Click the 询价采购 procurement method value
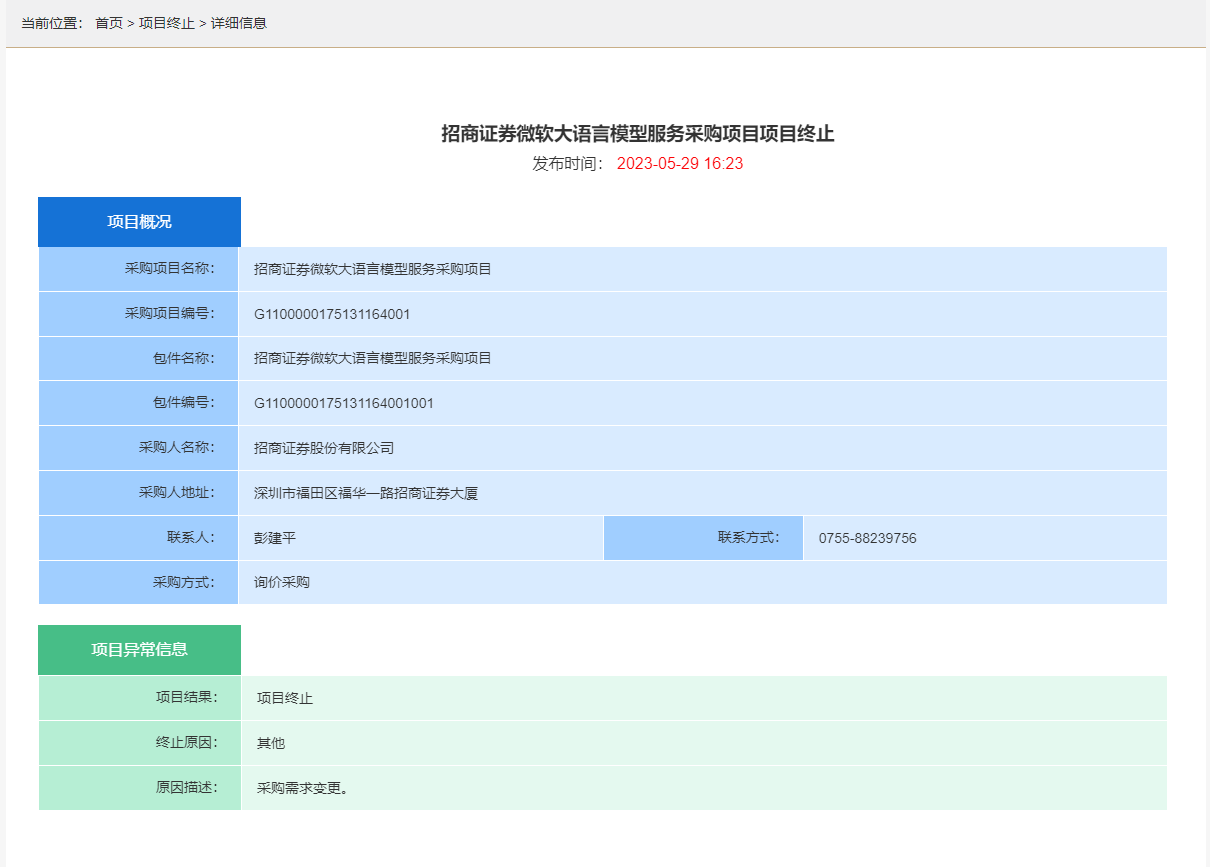This screenshot has width=1210, height=867. [x=282, y=582]
